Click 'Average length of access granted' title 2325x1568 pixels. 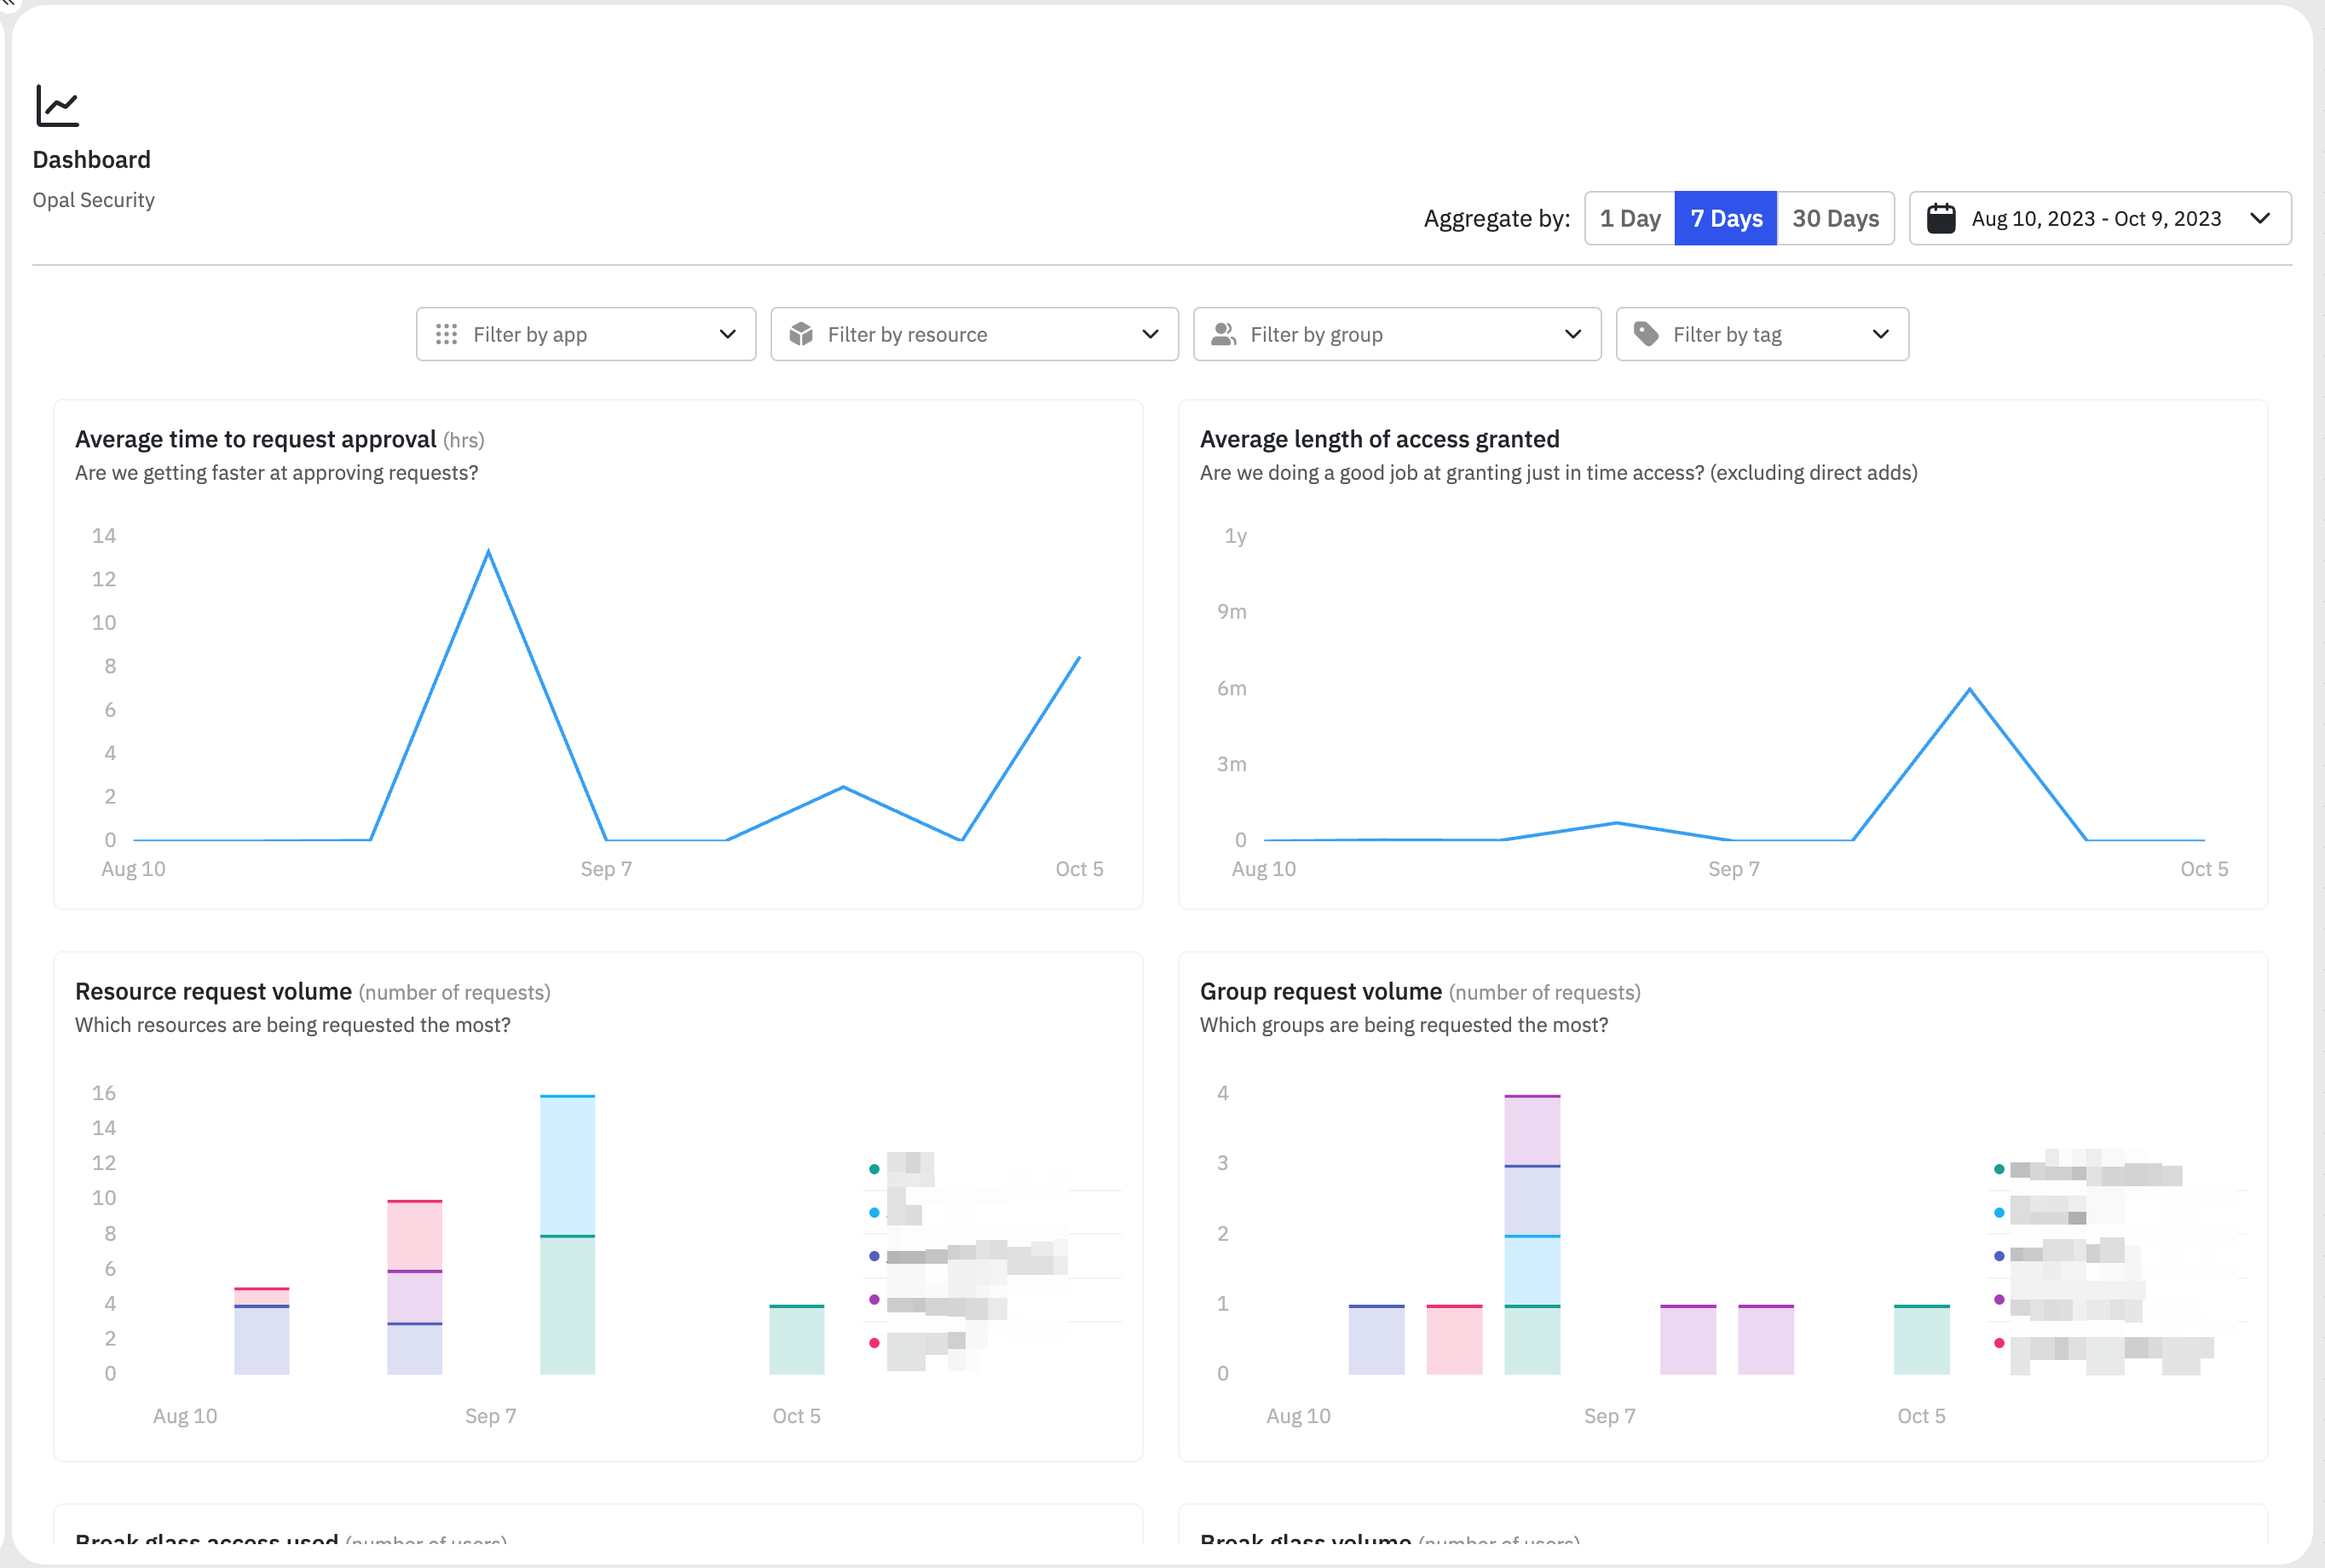1379,439
